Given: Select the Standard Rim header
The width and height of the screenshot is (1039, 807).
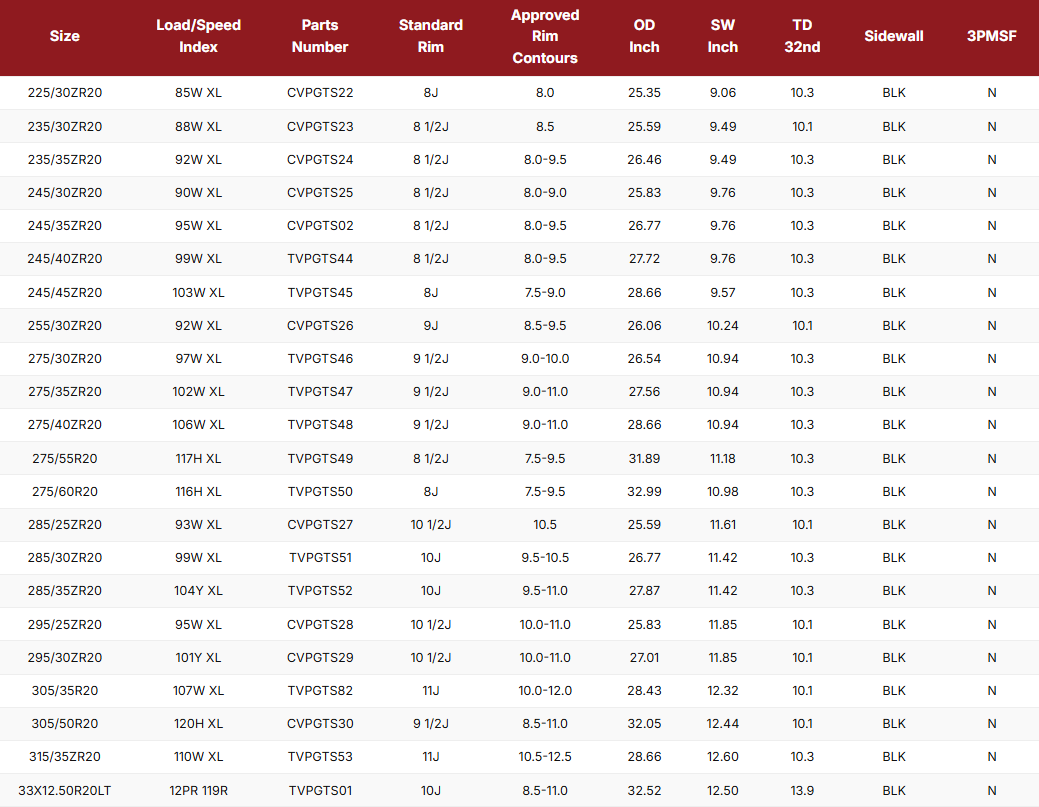Looking at the screenshot, I should tap(430, 36).
